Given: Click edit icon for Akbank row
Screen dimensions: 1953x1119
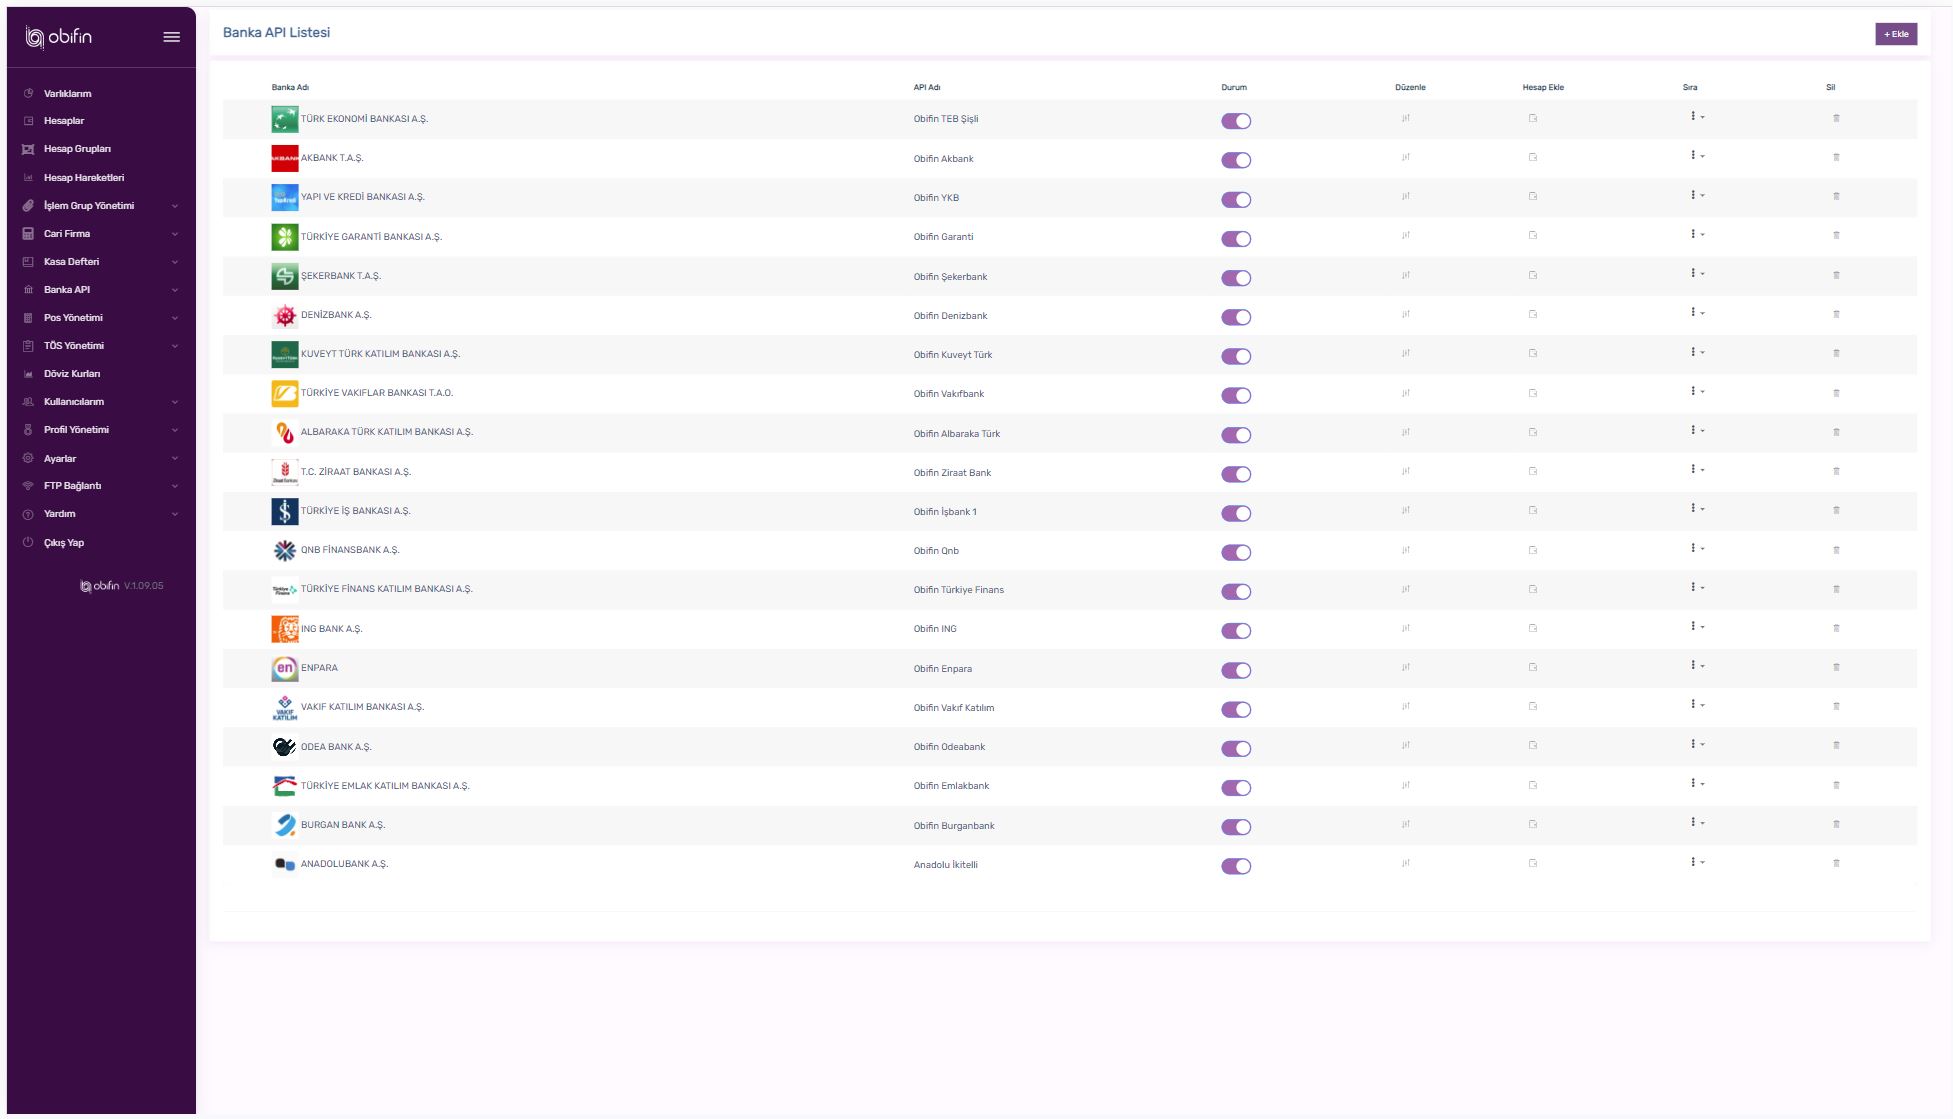Looking at the screenshot, I should [x=1405, y=157].
